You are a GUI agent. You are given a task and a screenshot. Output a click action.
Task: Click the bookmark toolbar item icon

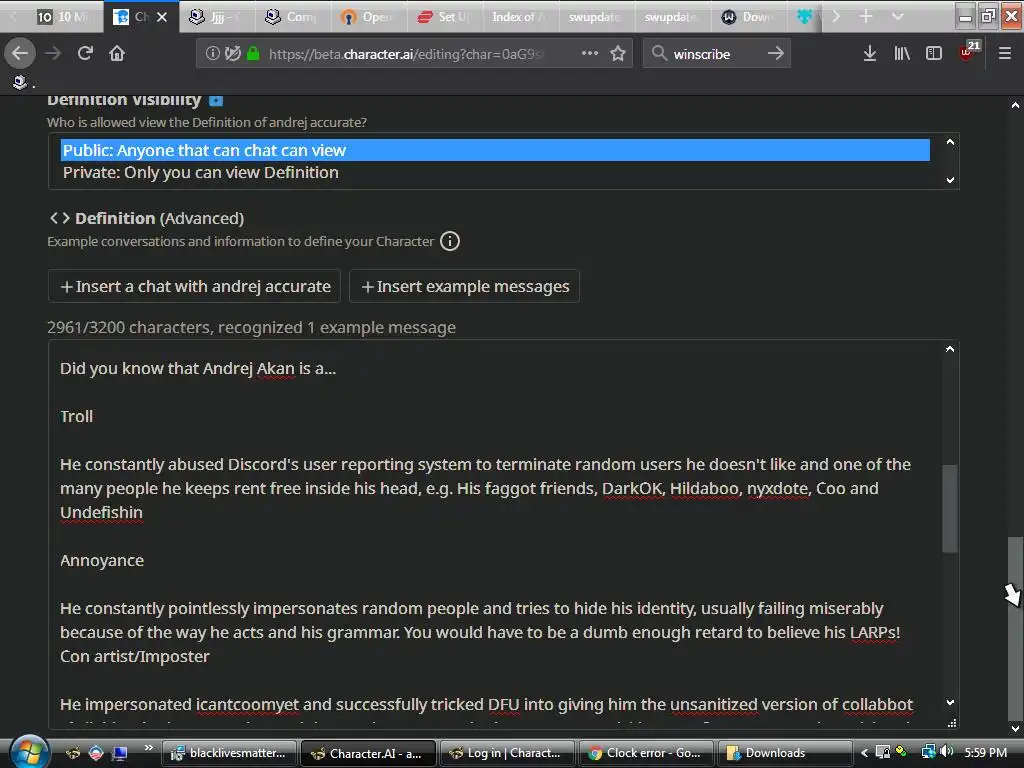20,82
